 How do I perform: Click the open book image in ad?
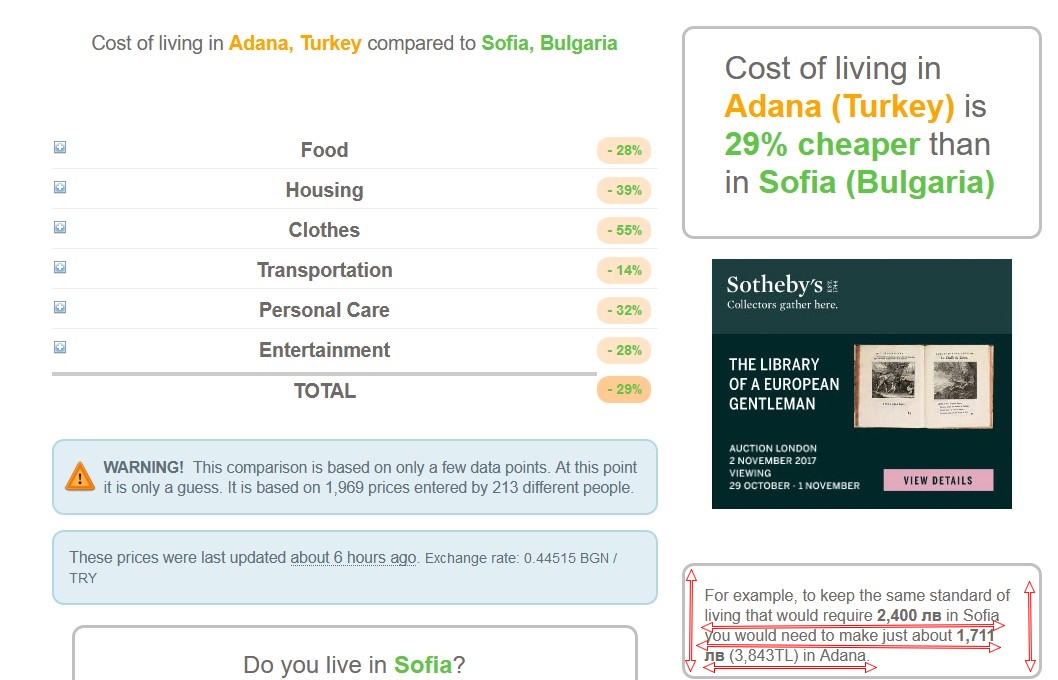click(924, 386)
